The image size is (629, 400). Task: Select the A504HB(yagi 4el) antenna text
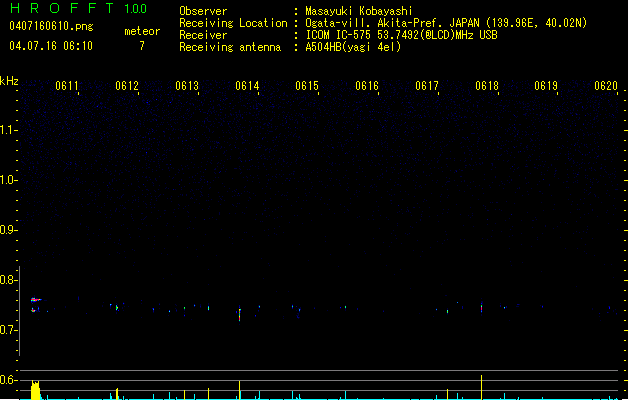click(353, 47)
